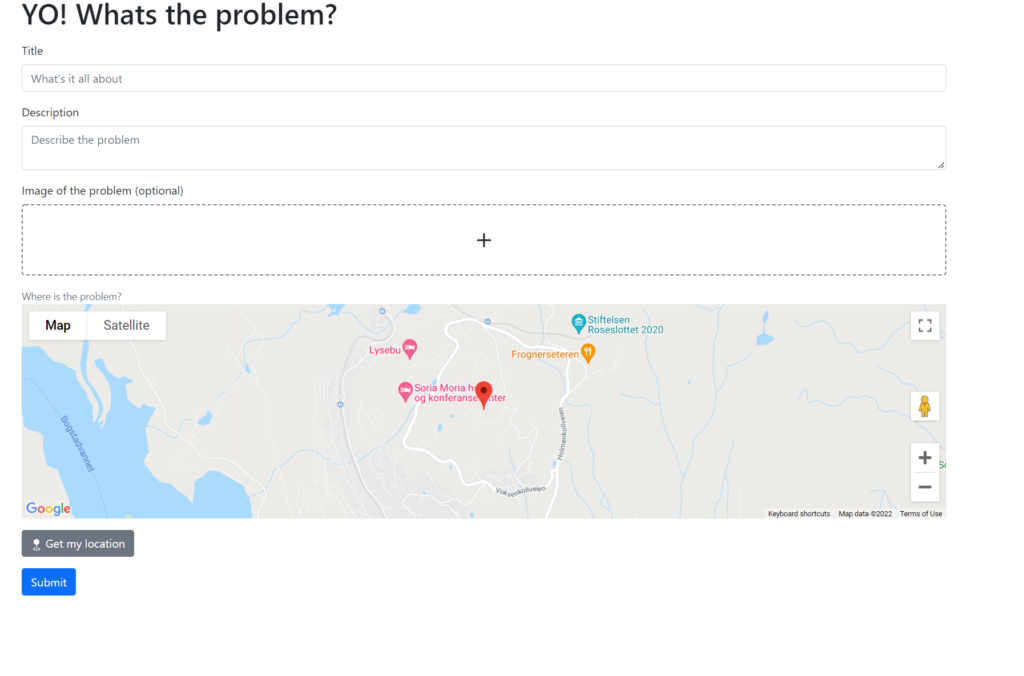Toggle fullscreen map view icon
This screenshot has height=676, width=1024.
pos(925,325)
